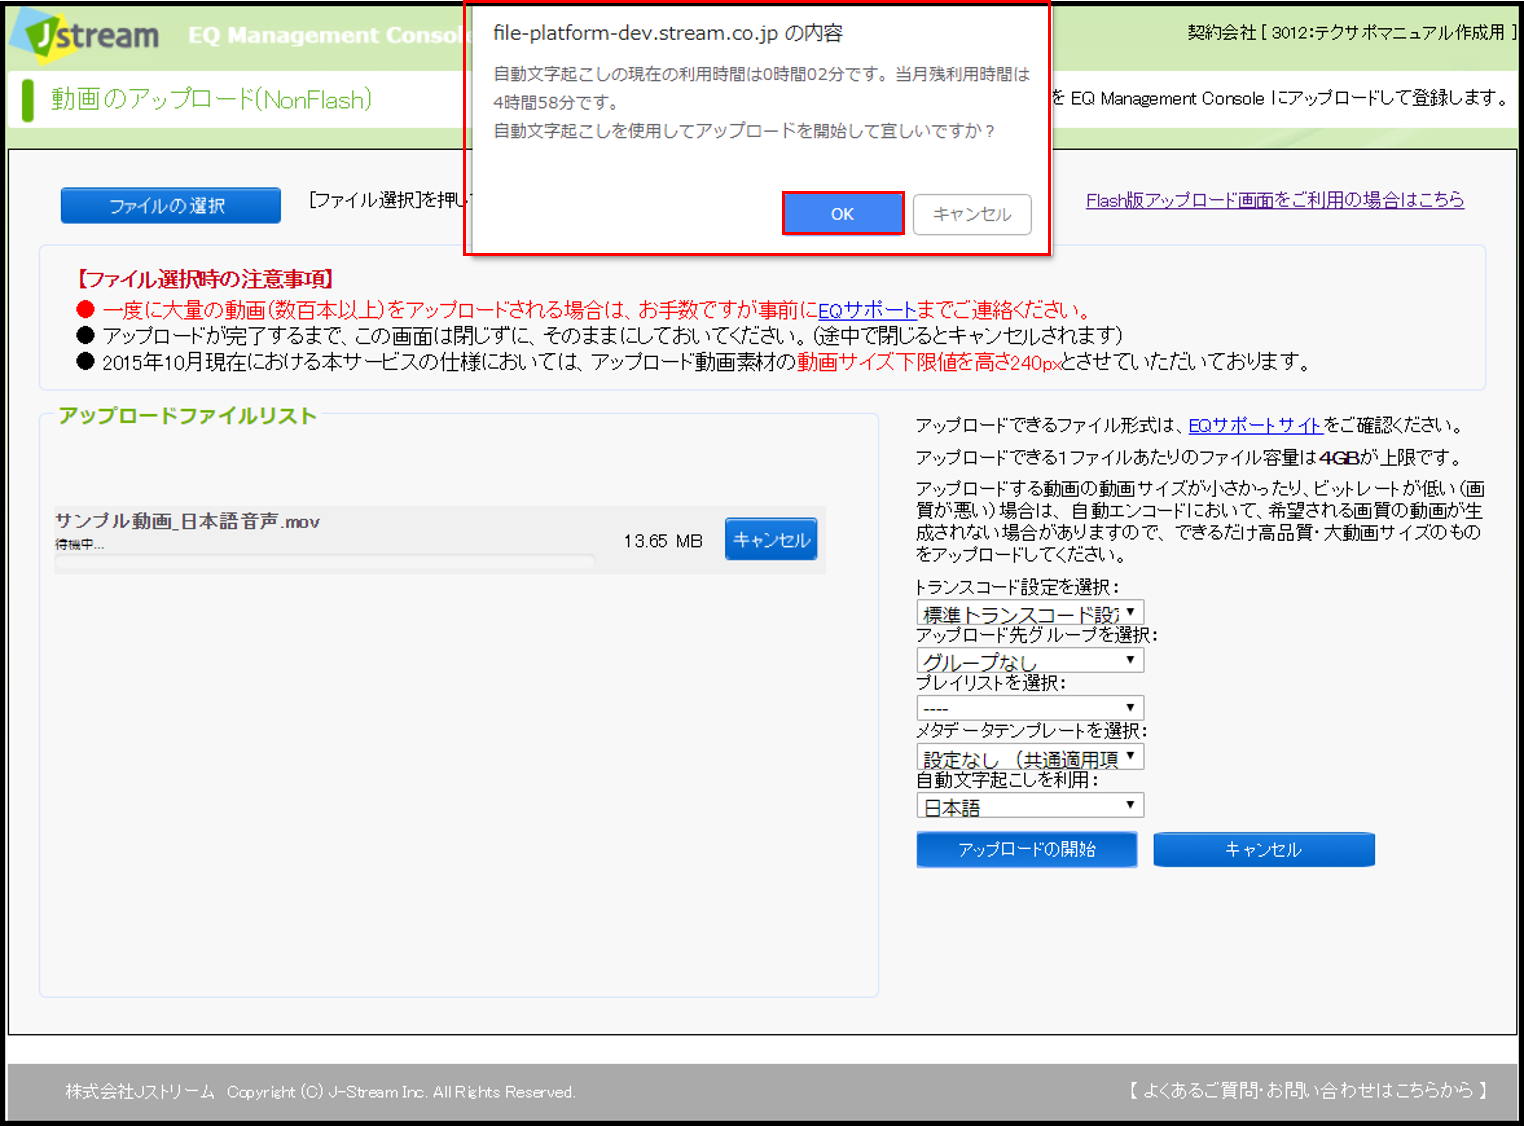The height and width of the screenshot is (1126, 1524).
Task: Click the dialog title file-platform-dev.stream.co.jp
Action: [667, 33]
